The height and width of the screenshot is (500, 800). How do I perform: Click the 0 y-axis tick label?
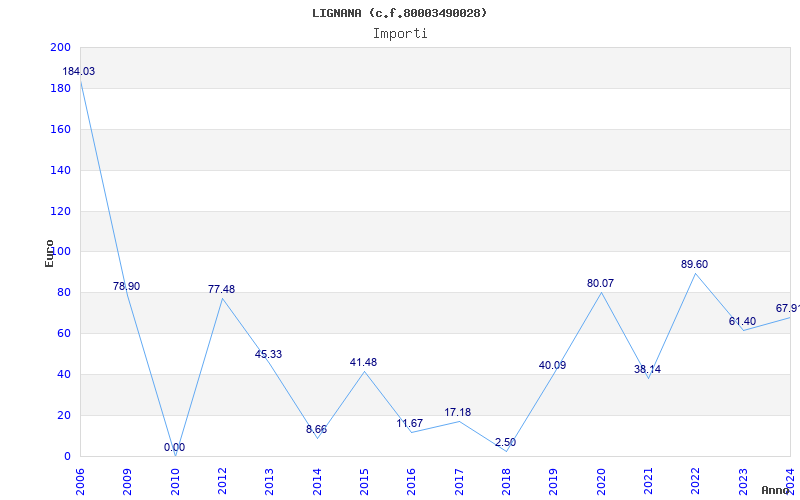pos(67,456)
